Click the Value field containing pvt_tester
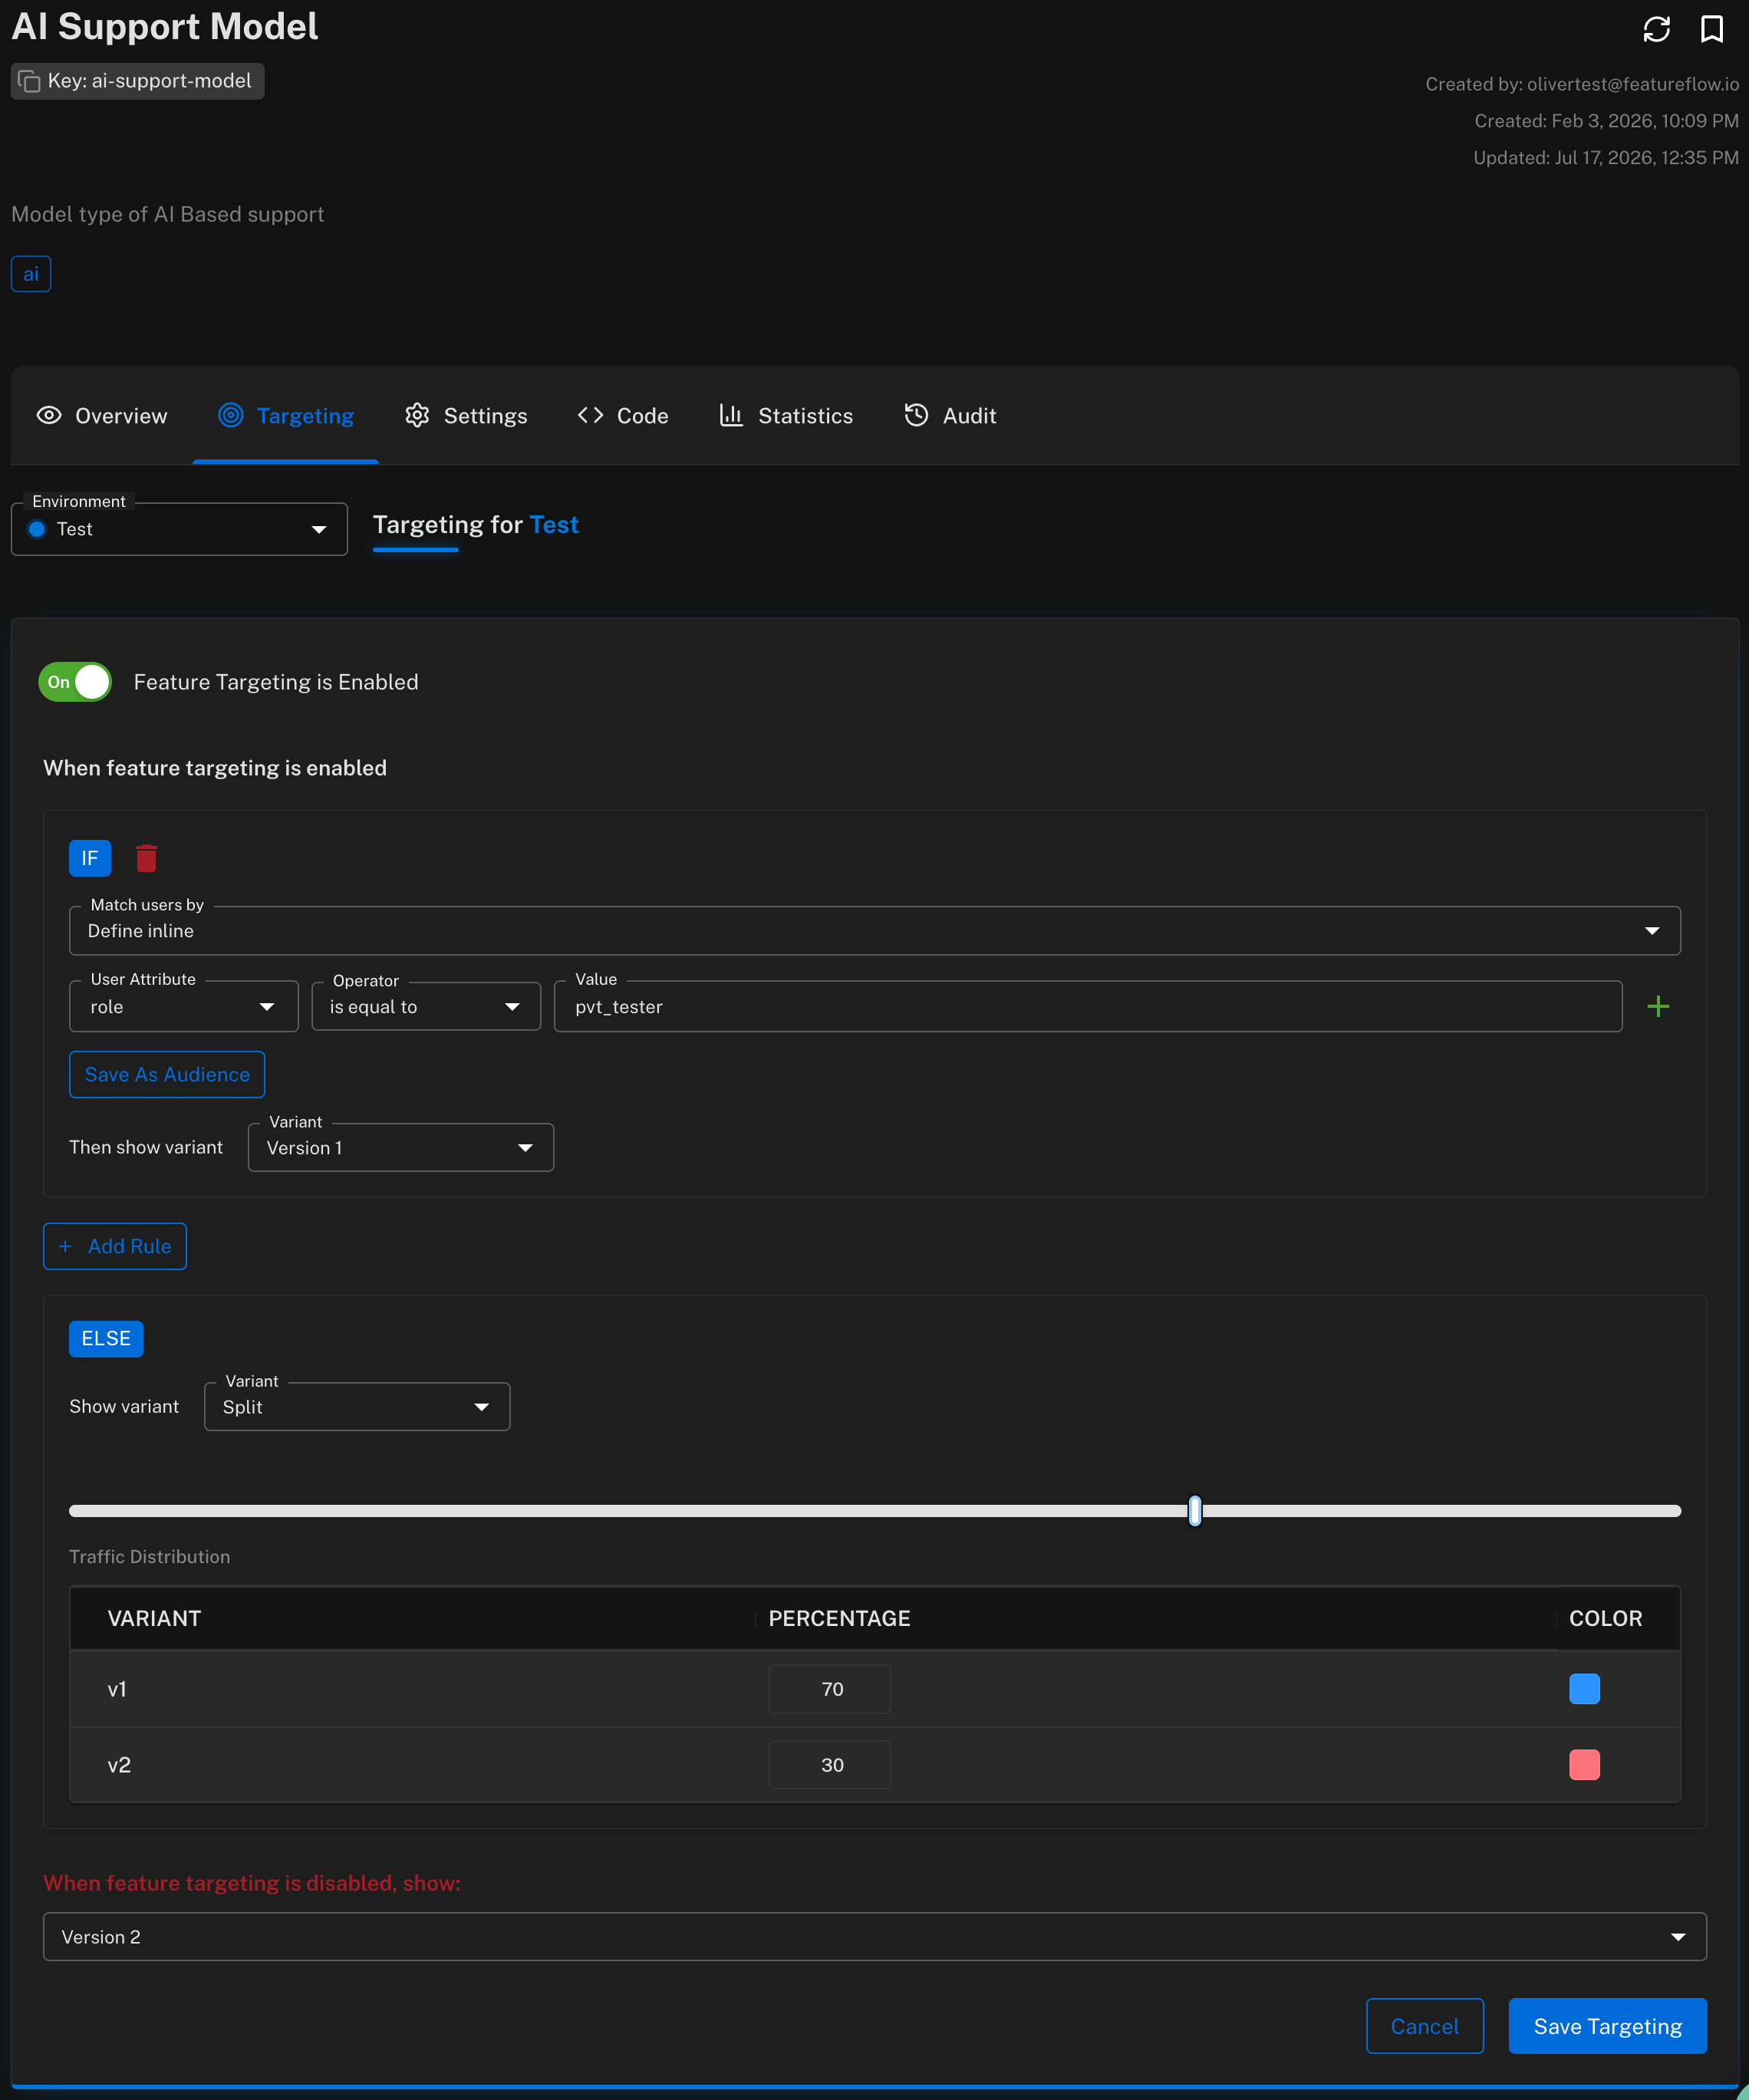This screenshot has width=1749, height=2100. pos(1088,1006)
